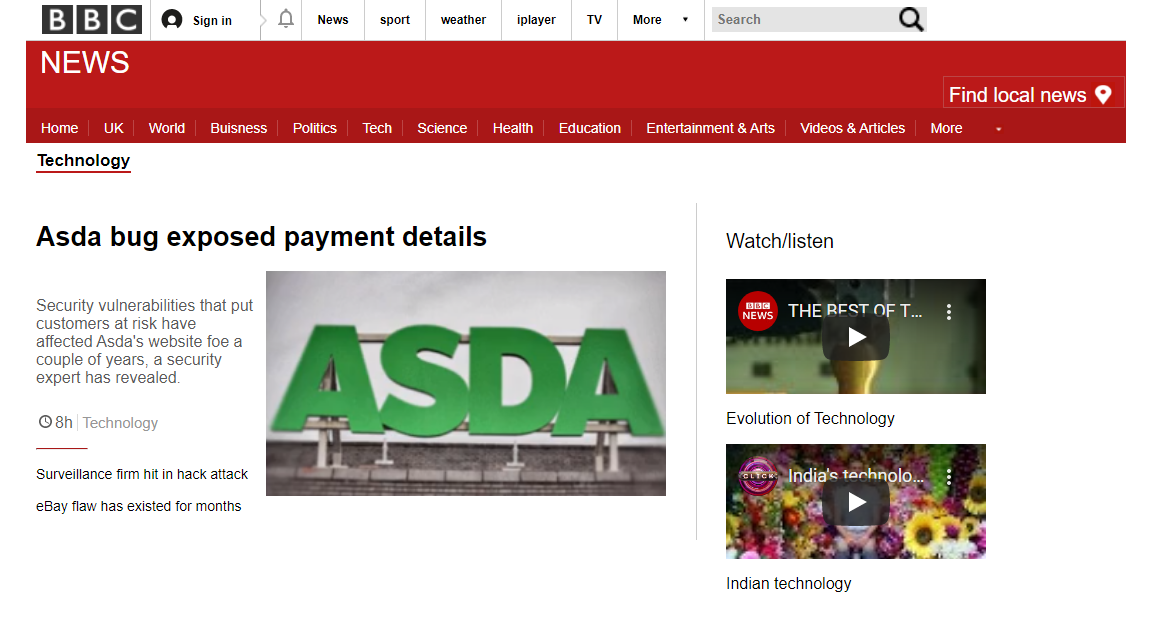Select the Buisness section
The image size is (1156, 629).
[238, 128]
